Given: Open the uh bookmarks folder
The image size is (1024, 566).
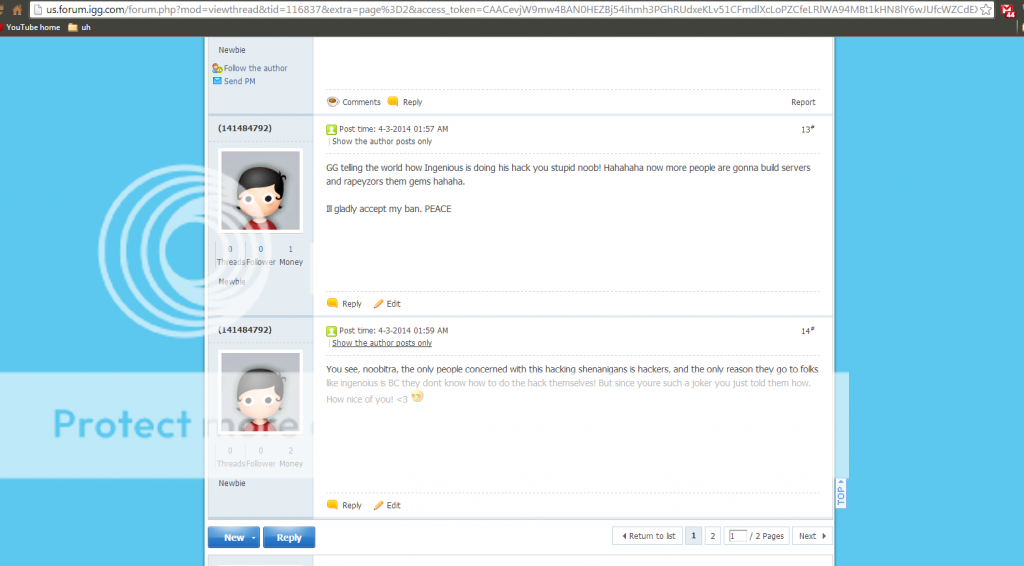Looking at the screenshot, I should tap(79, 27).
